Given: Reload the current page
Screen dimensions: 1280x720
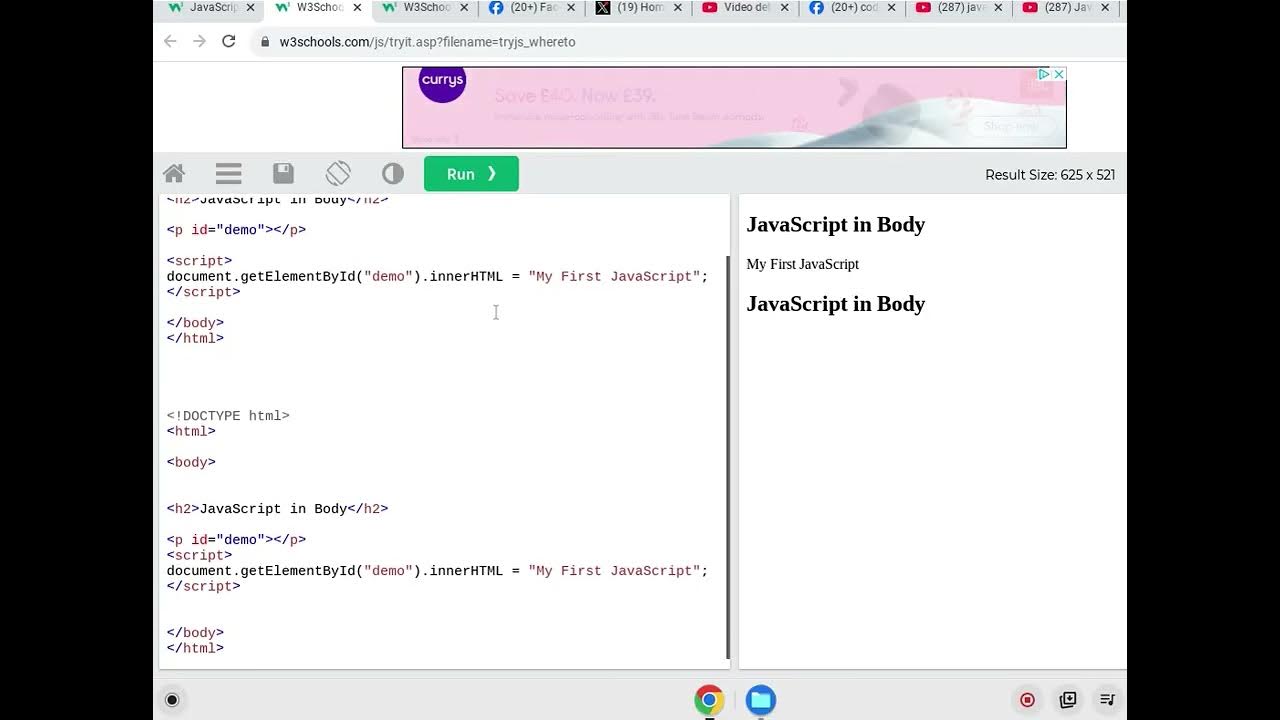Looking at the screenshot, I should 229,41.
